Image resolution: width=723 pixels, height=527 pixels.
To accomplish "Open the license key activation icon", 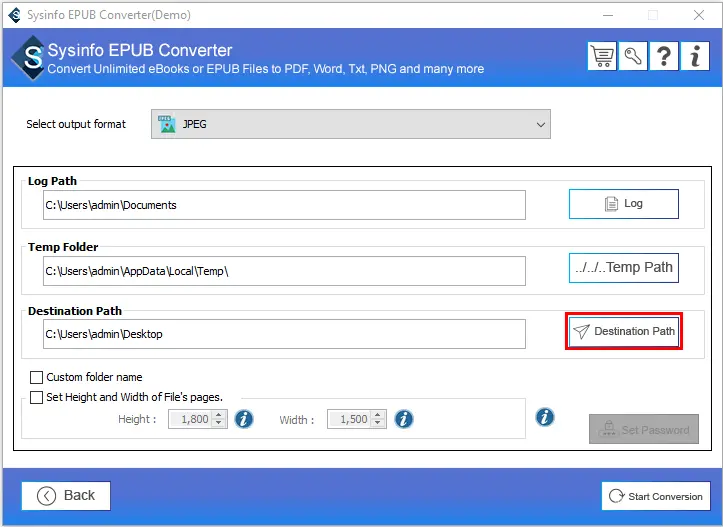I will pyautogui.click(x=633, y=56).
